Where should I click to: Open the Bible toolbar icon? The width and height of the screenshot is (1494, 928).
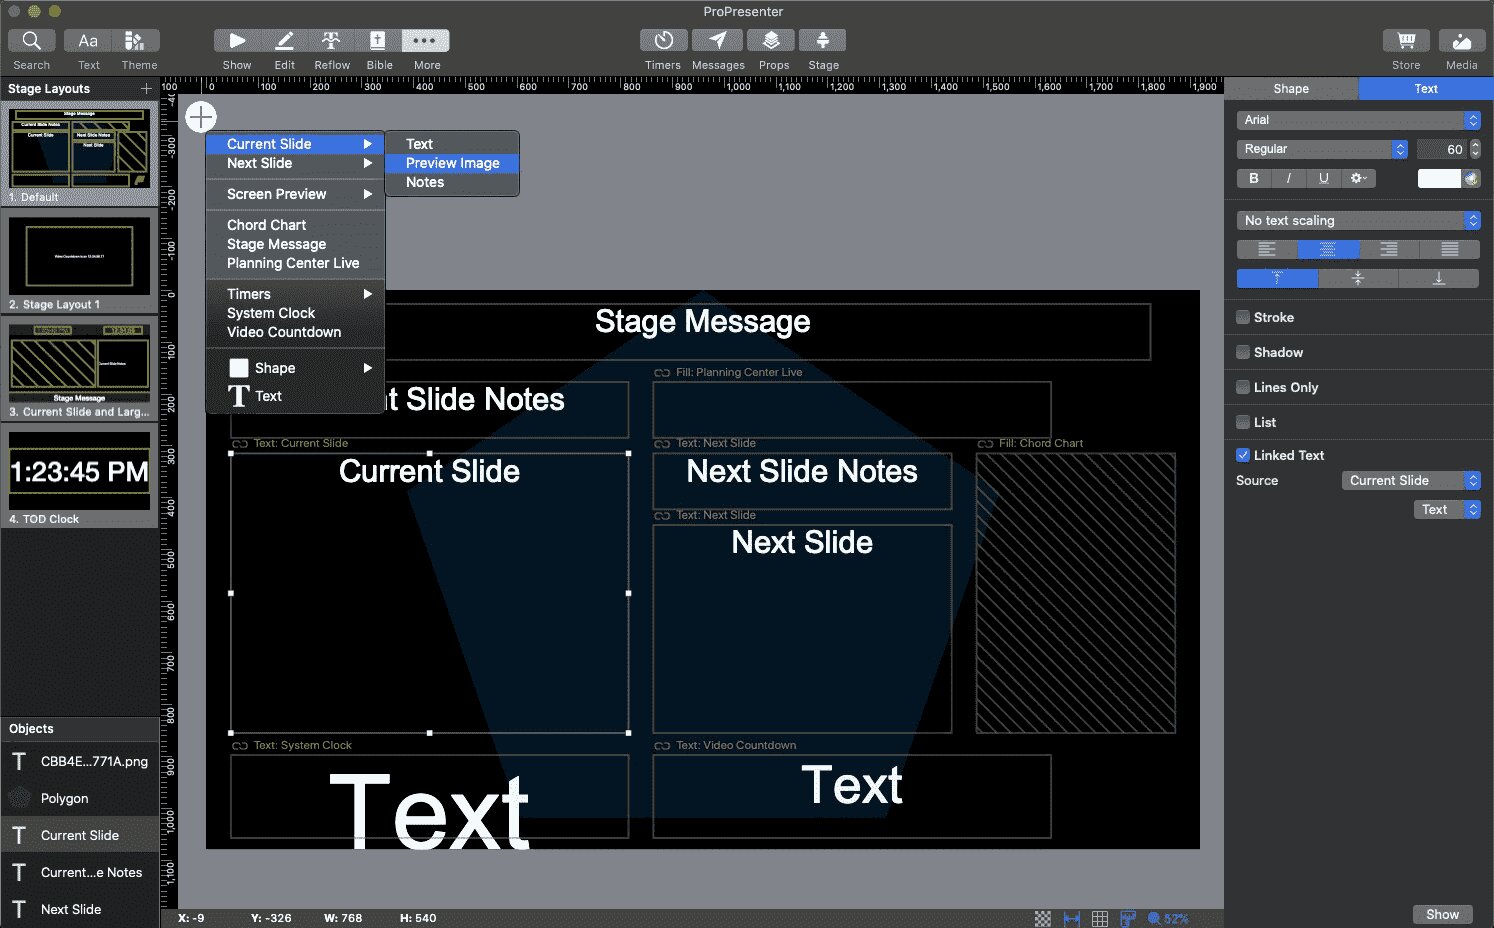click(x=378, y=40)
